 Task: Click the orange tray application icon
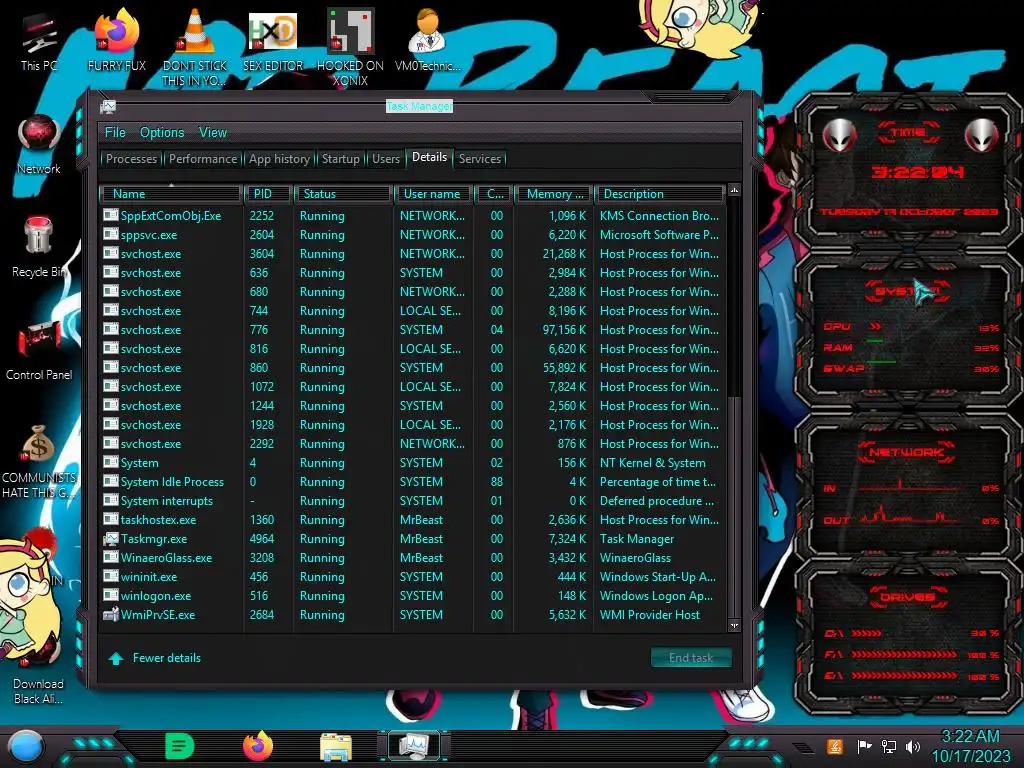click(x=835, y=746)
